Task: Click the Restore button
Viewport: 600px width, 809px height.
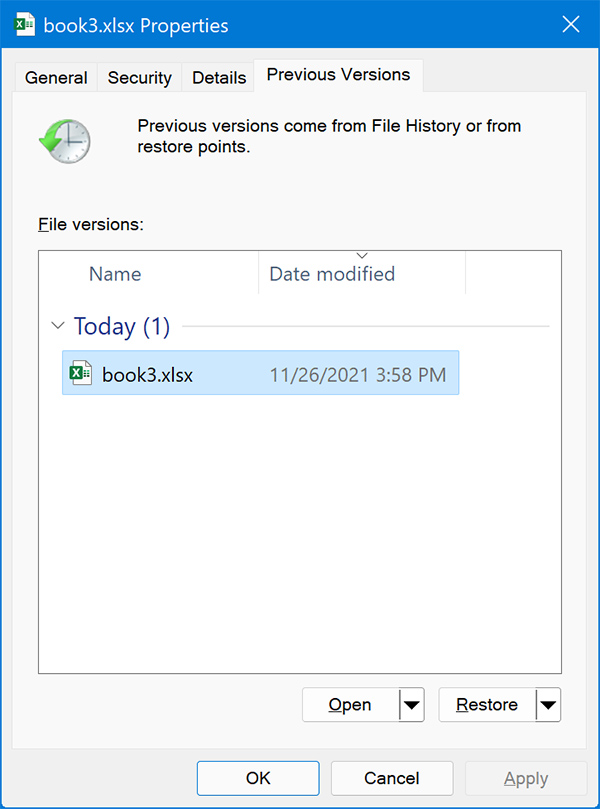Action: click(487, 704)
